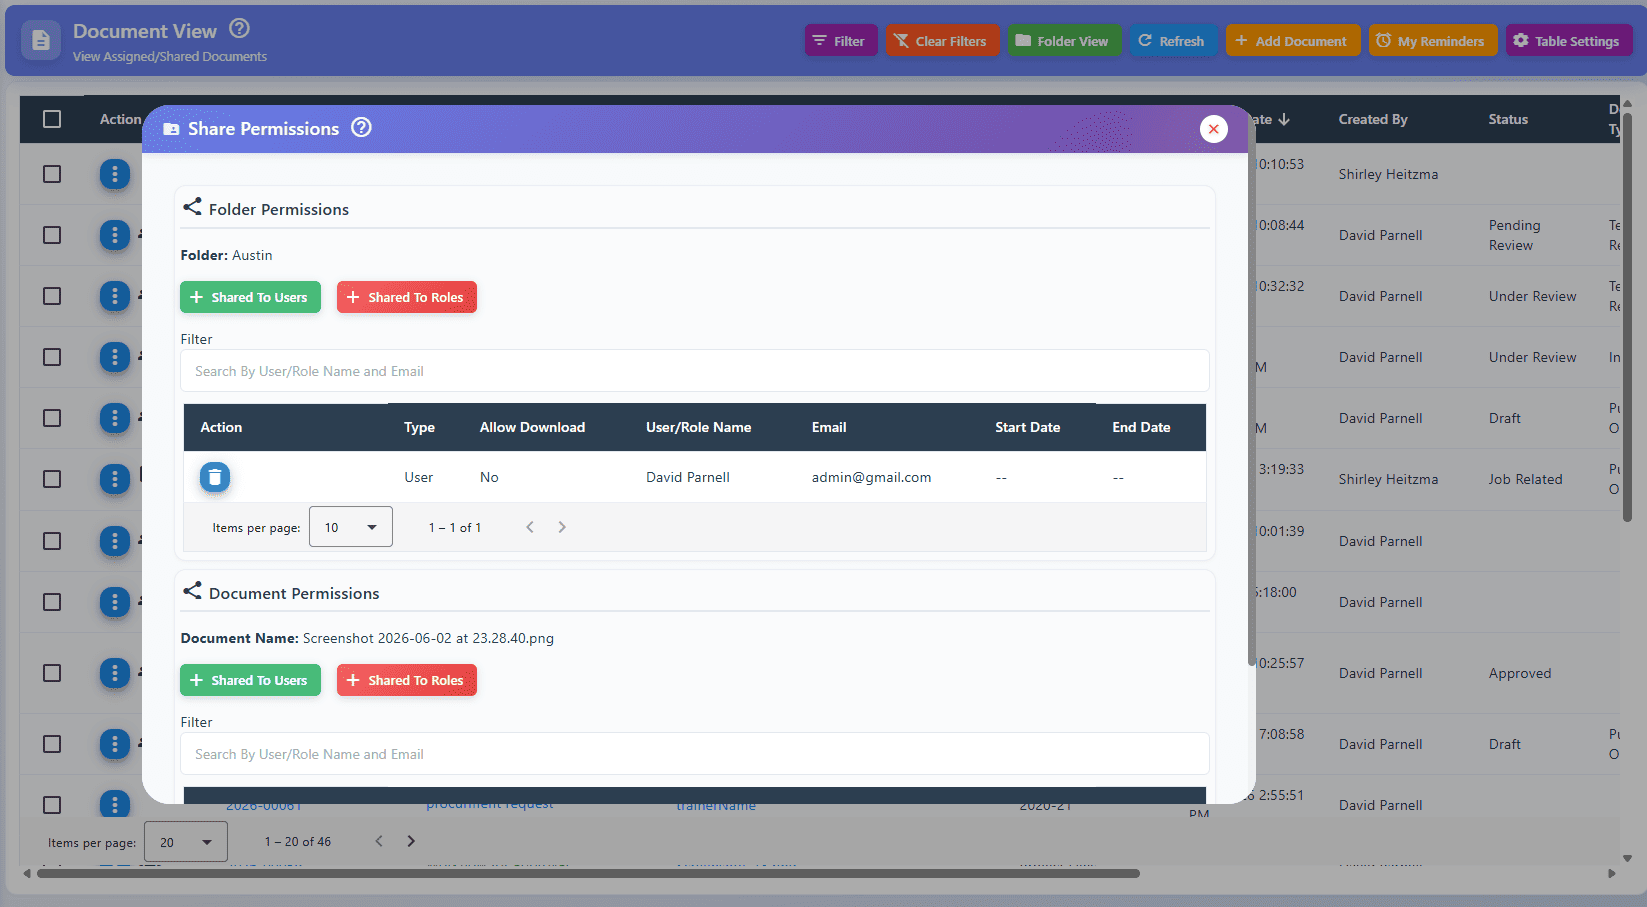Click the Document Permissions share icon
Screen dimensions: 1647x907
pos(192,591)
